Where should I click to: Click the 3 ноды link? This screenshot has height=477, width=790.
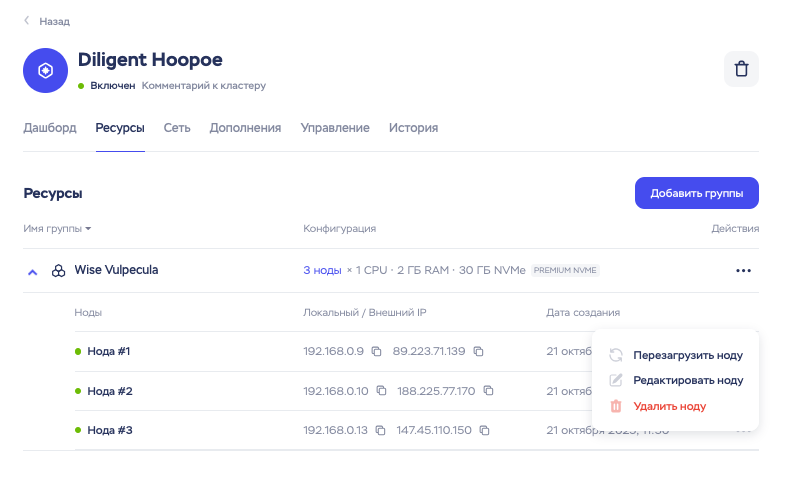(x=322, y=270)
